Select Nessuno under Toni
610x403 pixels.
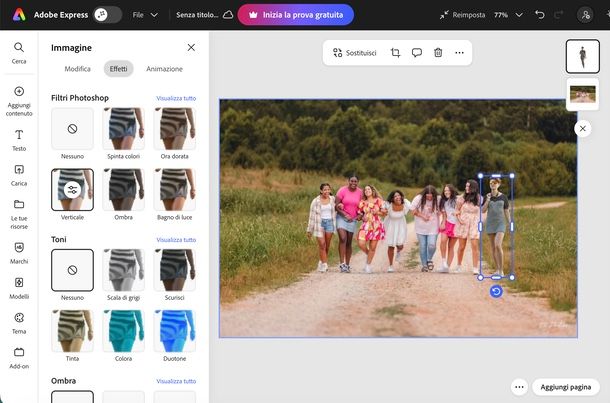coord(72,270)
